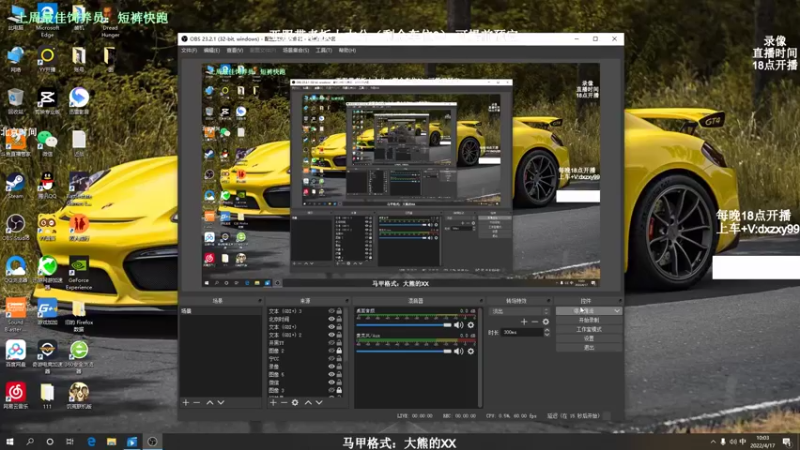Remove selected source with minus icon
This screenshot has height=450, width=800.
click(284, 403)
